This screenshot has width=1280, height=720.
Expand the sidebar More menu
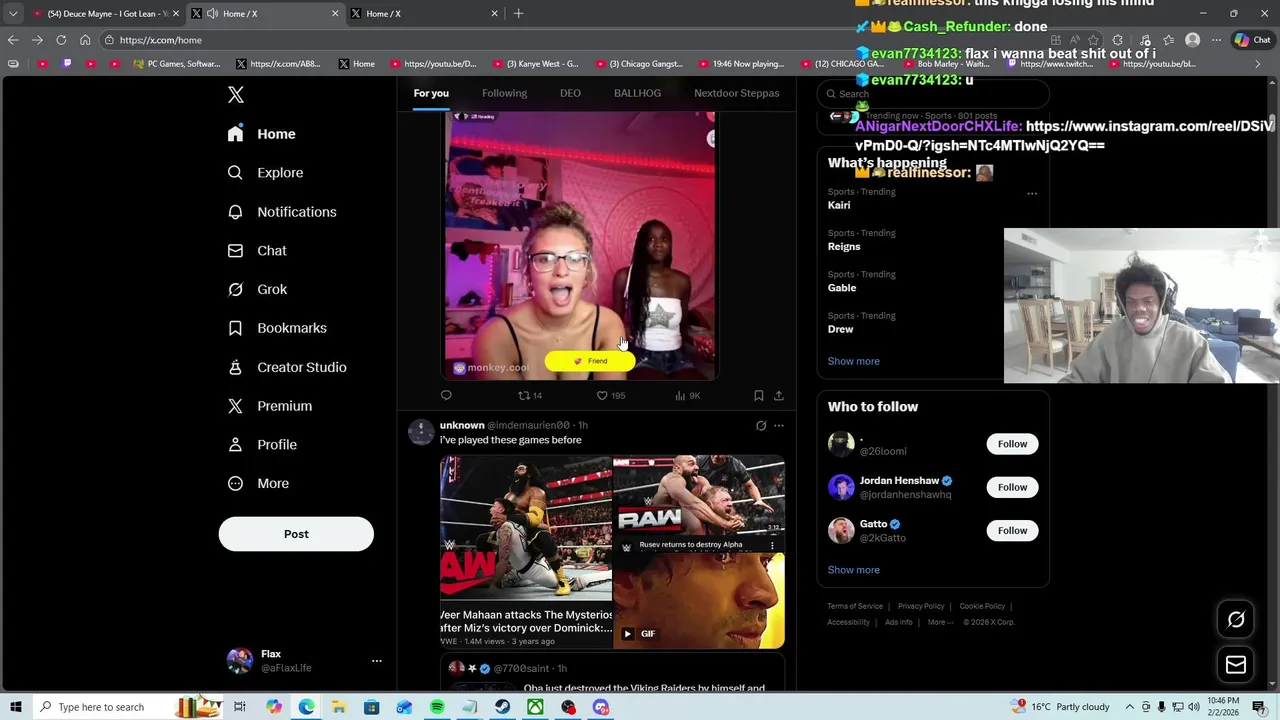(x=258, y=484)
